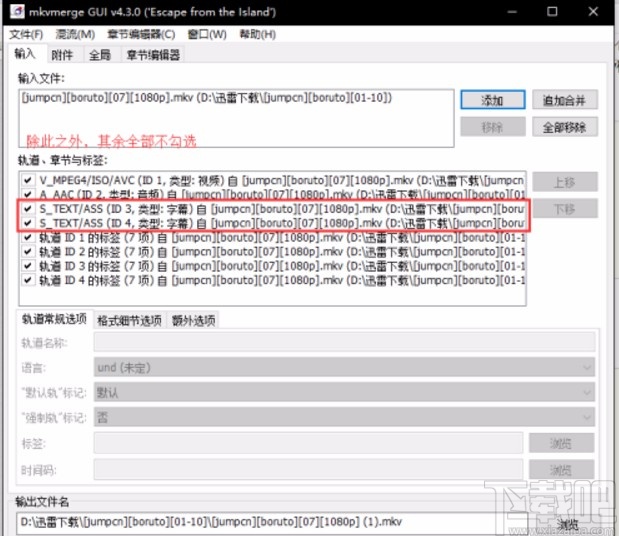Click 浏览 button beside the 时间码 field

coord(561,470)
